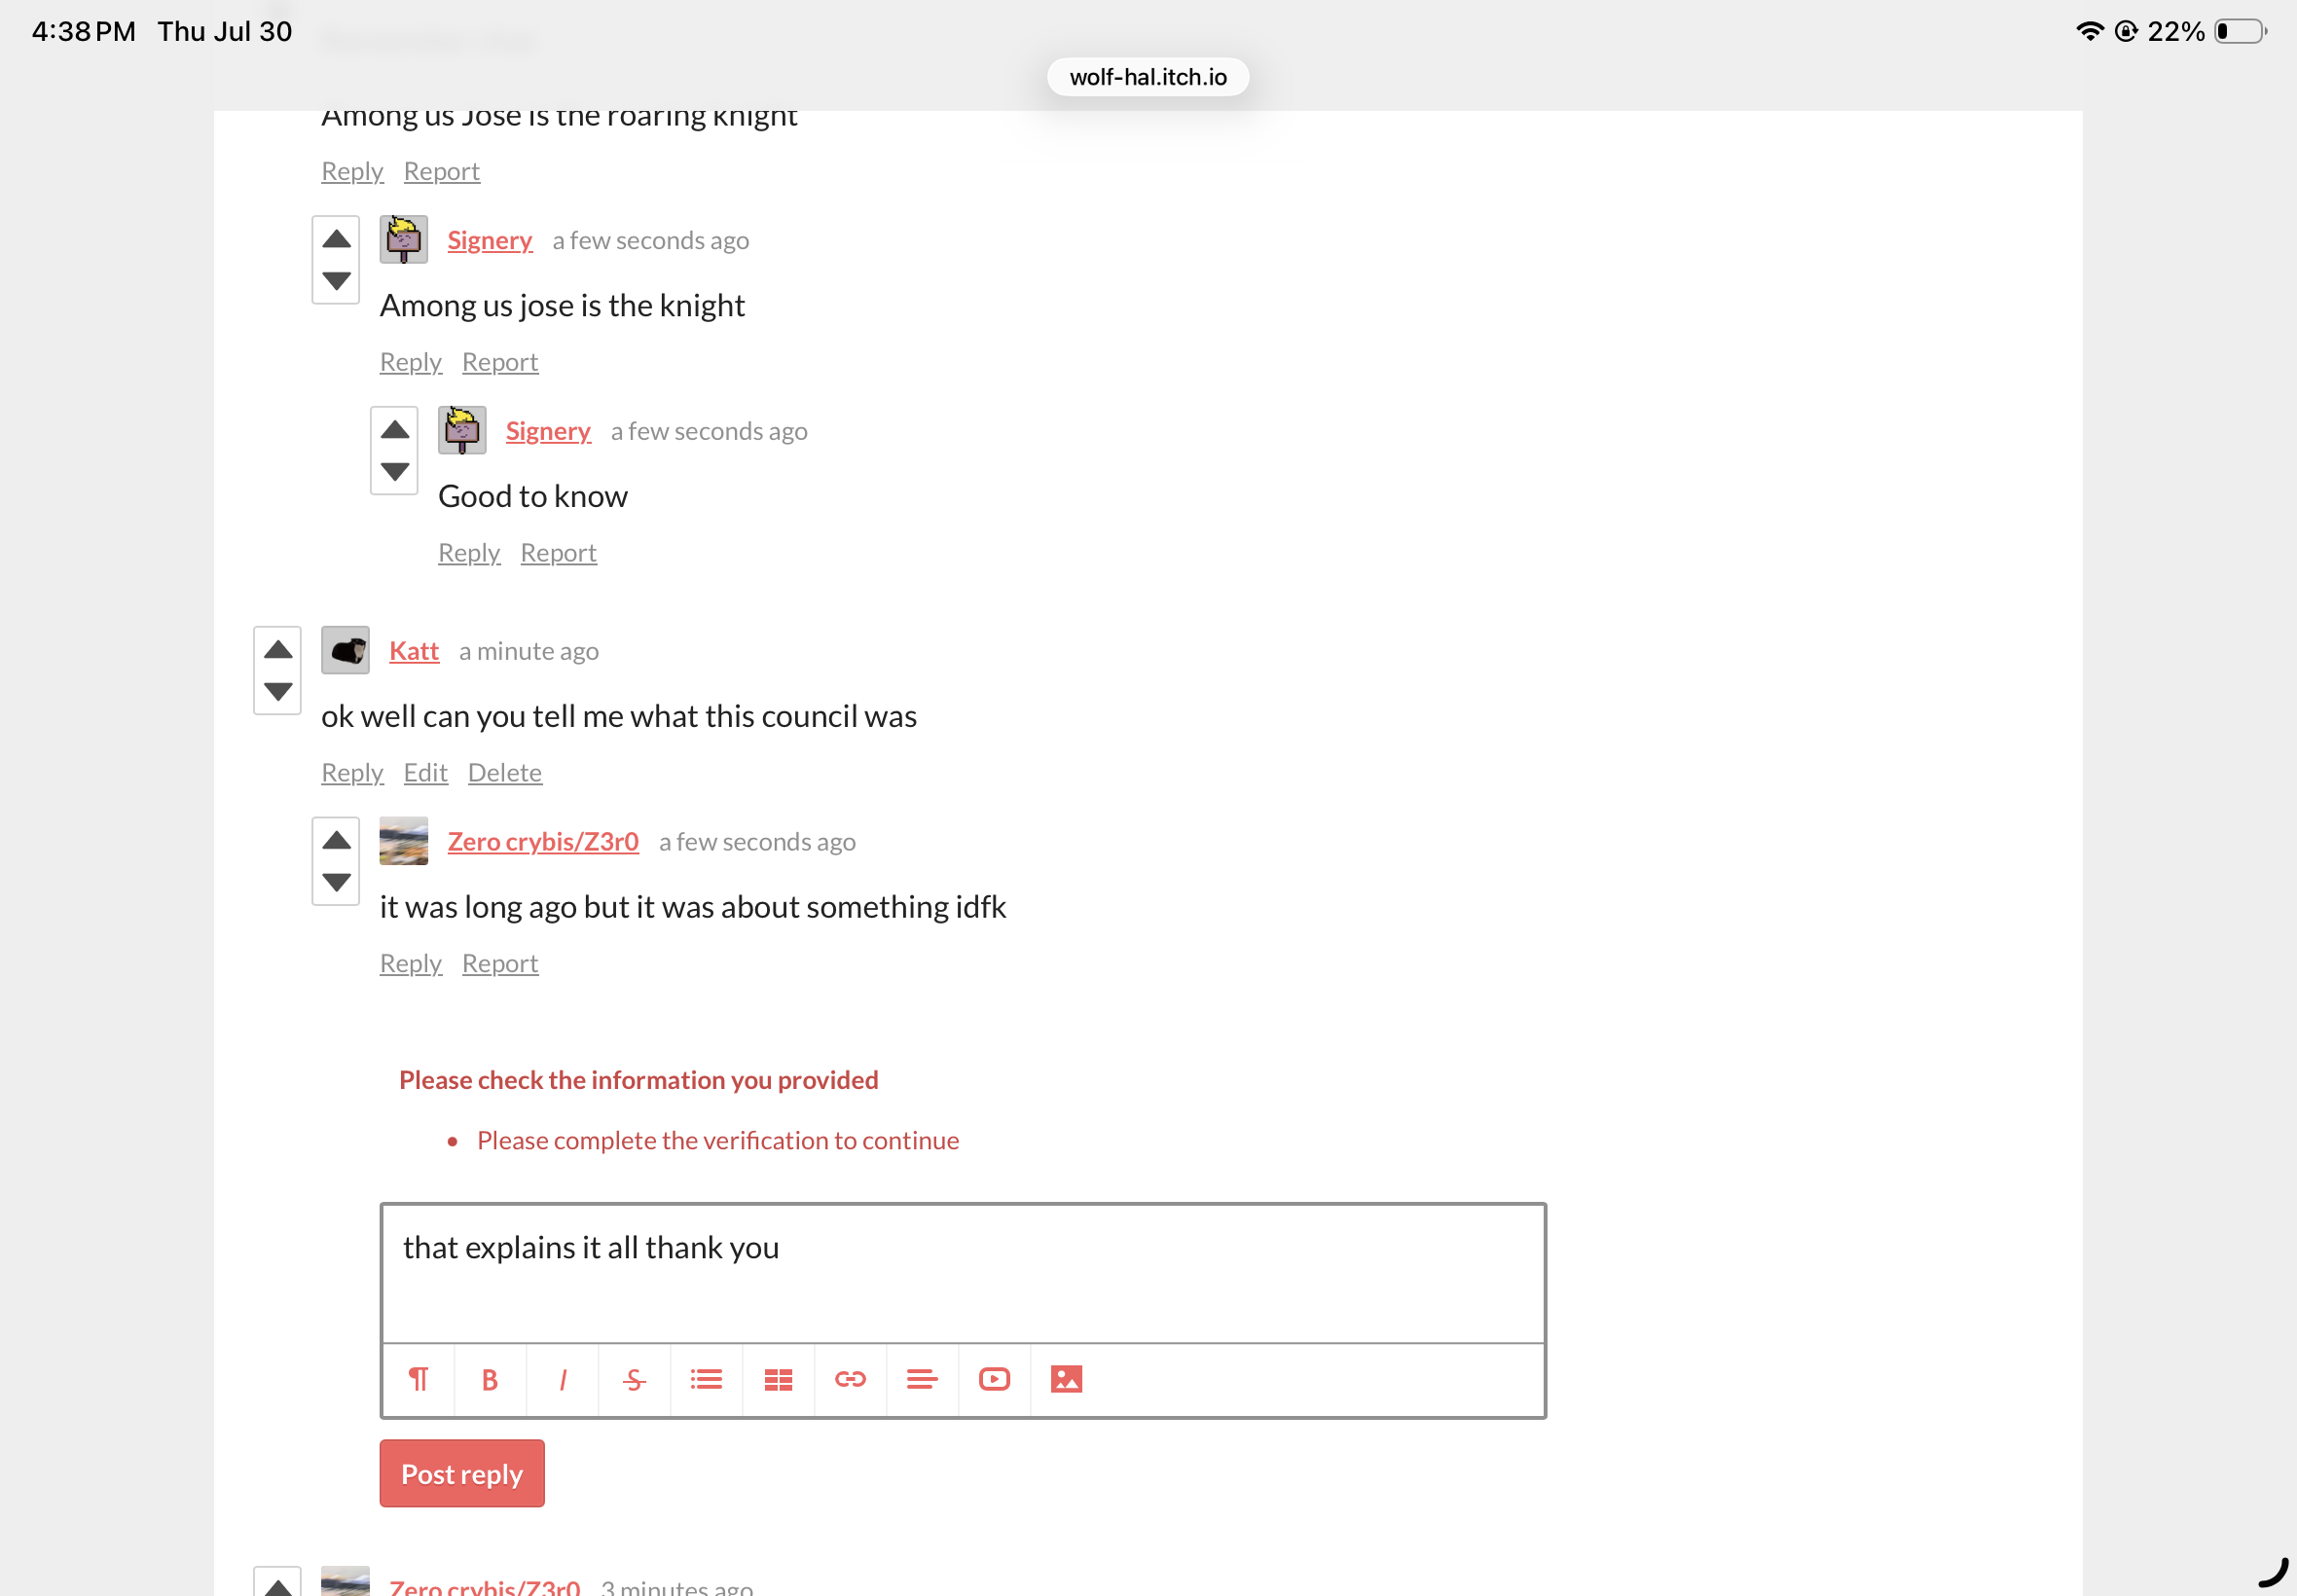Report Signery's 'Among us jose' comment

click(500, 362)
